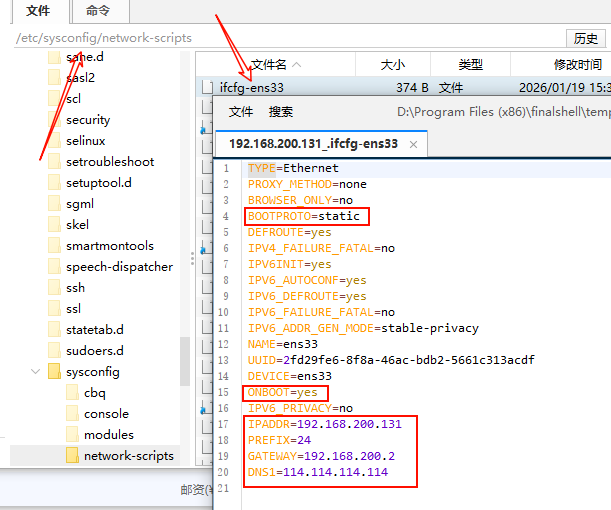Click the smartmontools folder icon

pos(54,246)
